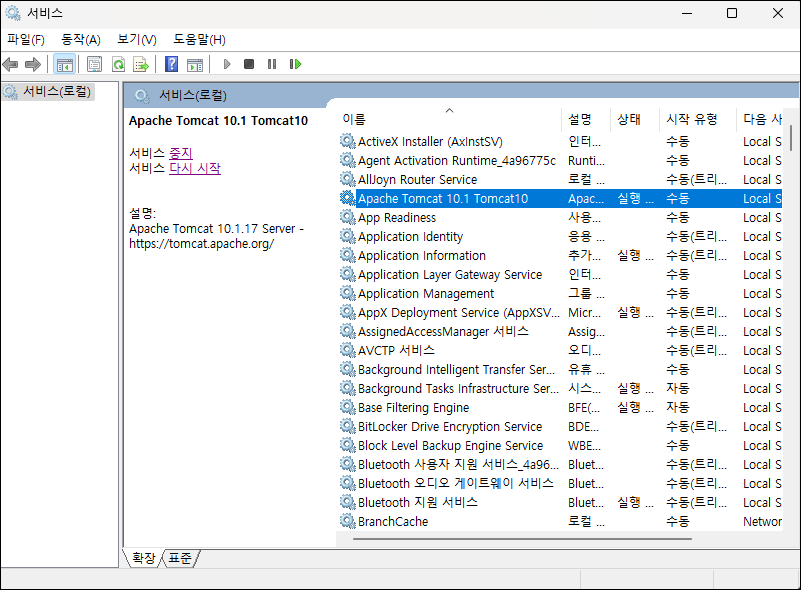801x590 pixels.
Task: Click the Apache Tomcat 10.1 Tomcat10 heading
Action: coord(218,121)
